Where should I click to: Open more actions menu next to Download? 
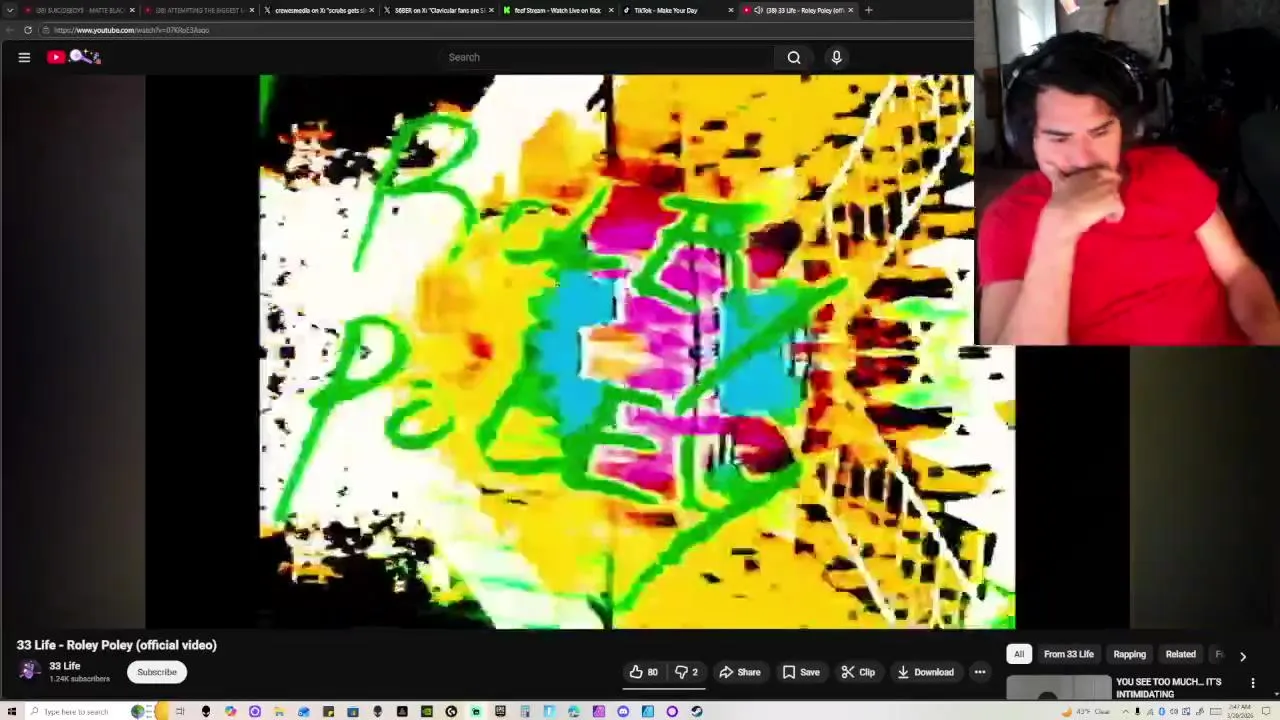pos(980,672)
